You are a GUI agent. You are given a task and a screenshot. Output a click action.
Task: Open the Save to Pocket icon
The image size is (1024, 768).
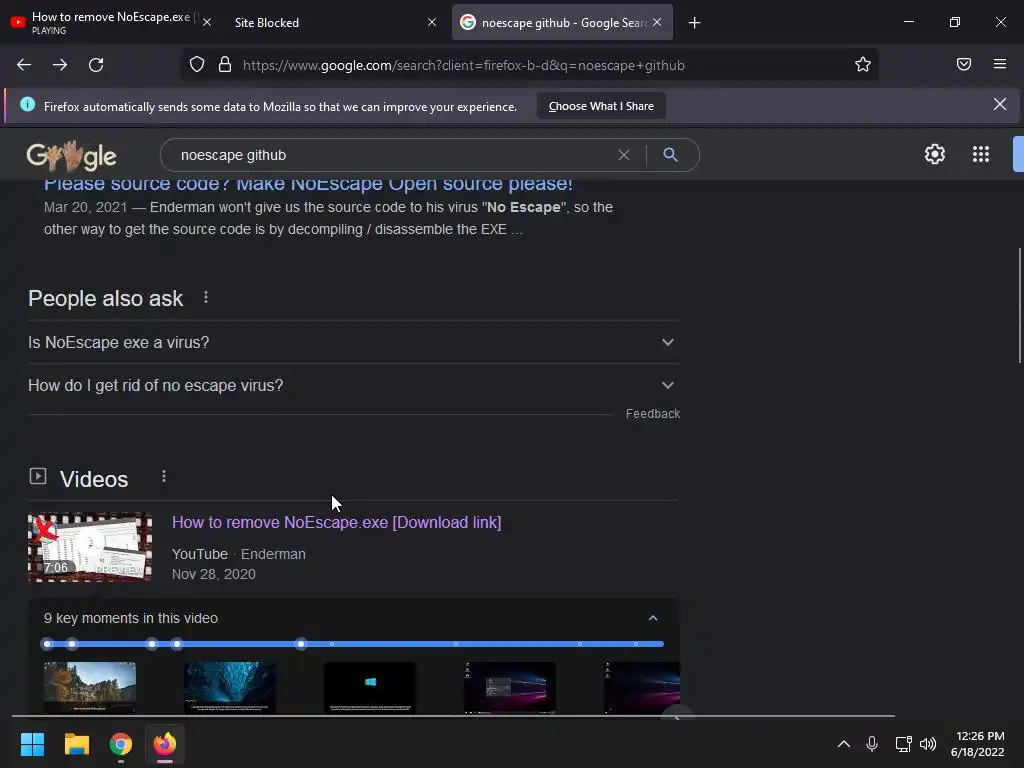964,64
